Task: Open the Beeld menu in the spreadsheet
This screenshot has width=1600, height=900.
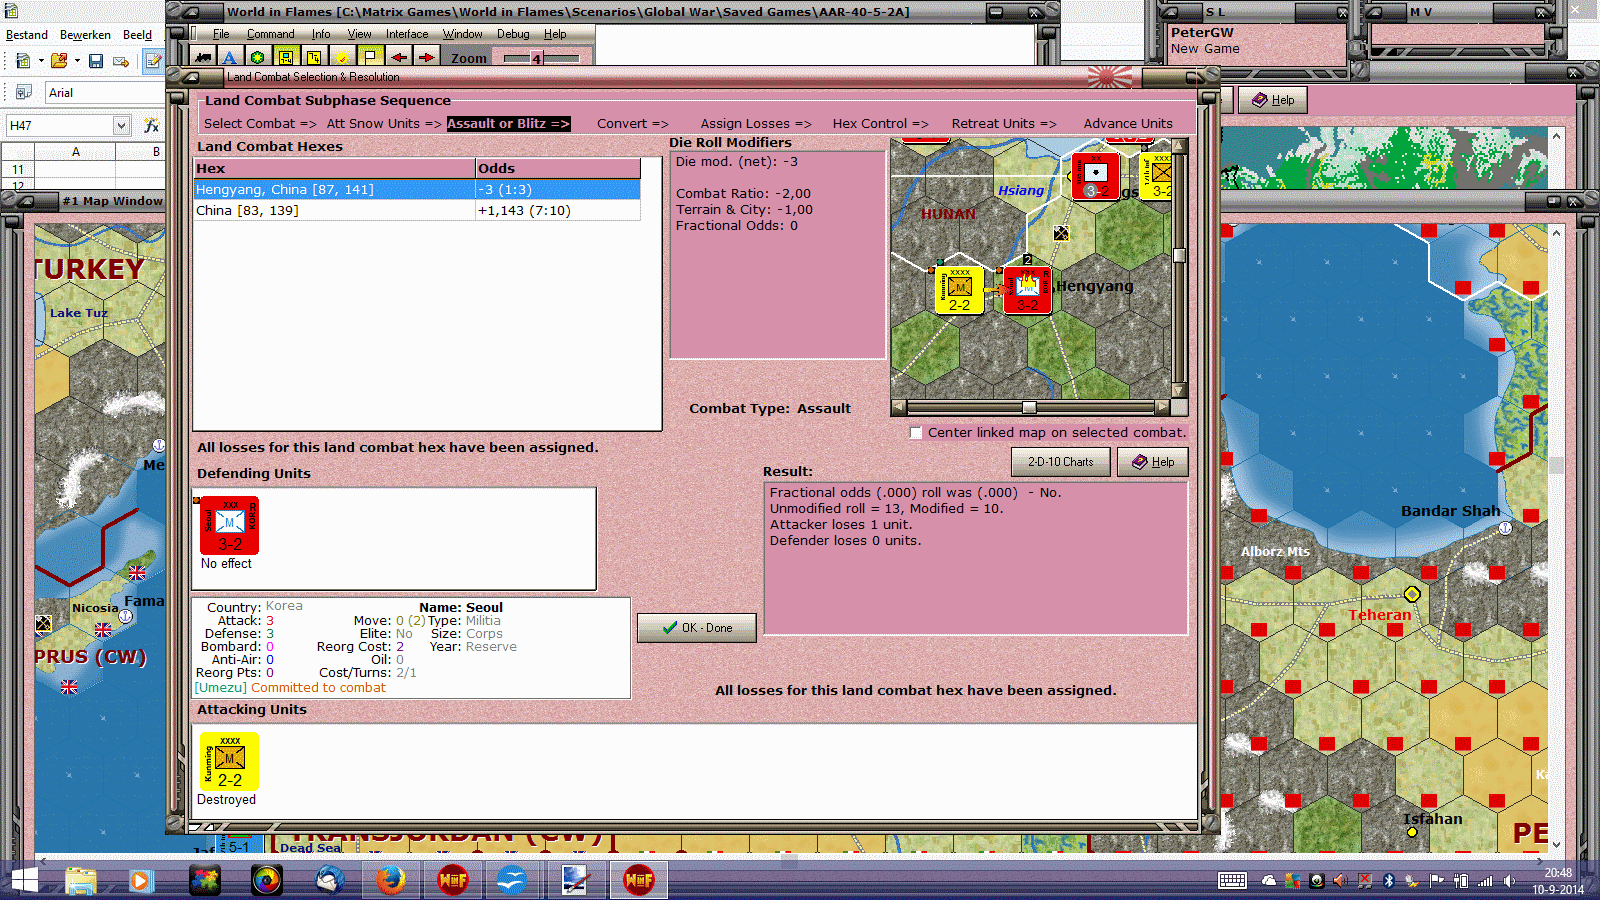Action: tap(138, 35)
